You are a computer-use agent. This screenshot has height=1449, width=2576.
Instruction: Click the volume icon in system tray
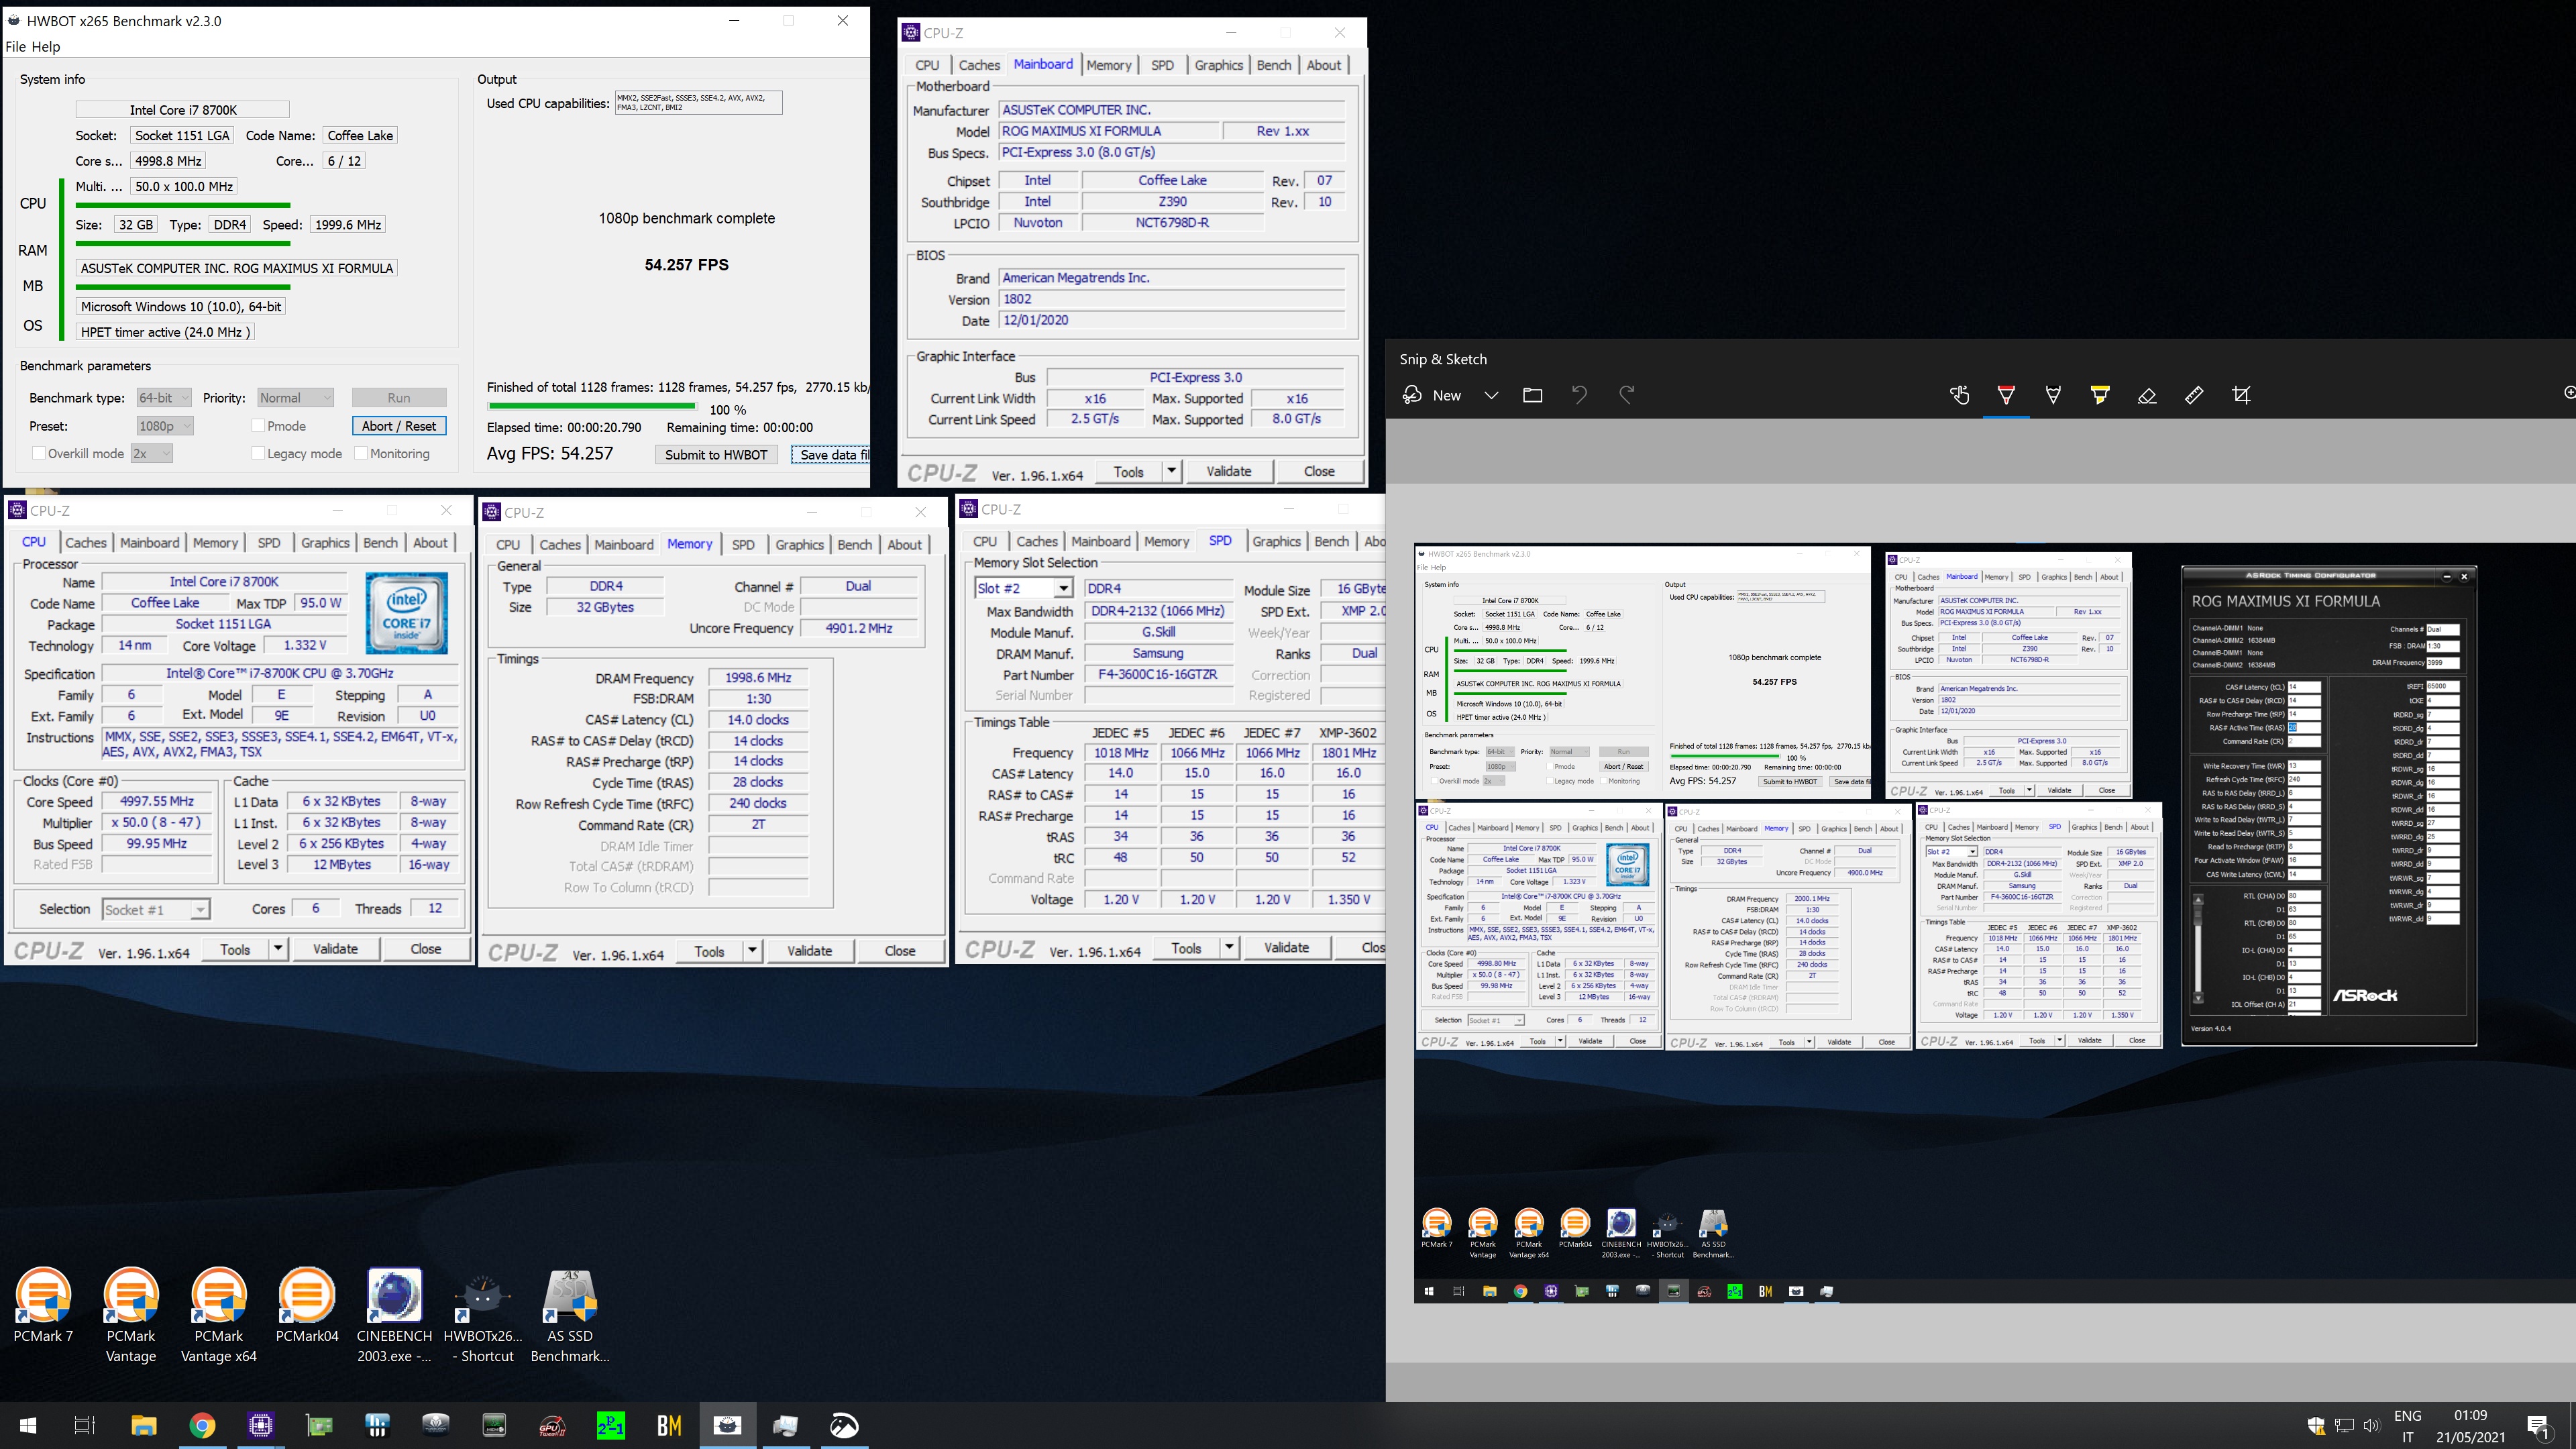(x=2371, y=1425)
